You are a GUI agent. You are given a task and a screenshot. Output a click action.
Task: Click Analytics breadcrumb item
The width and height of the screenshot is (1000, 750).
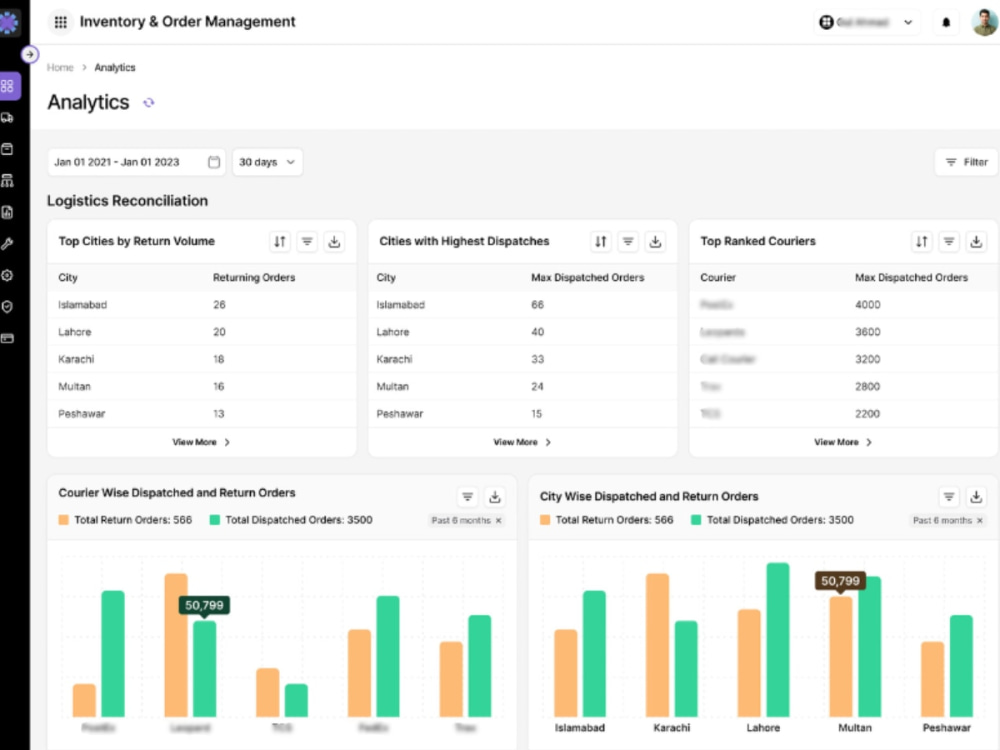click(x=115, y=68)
